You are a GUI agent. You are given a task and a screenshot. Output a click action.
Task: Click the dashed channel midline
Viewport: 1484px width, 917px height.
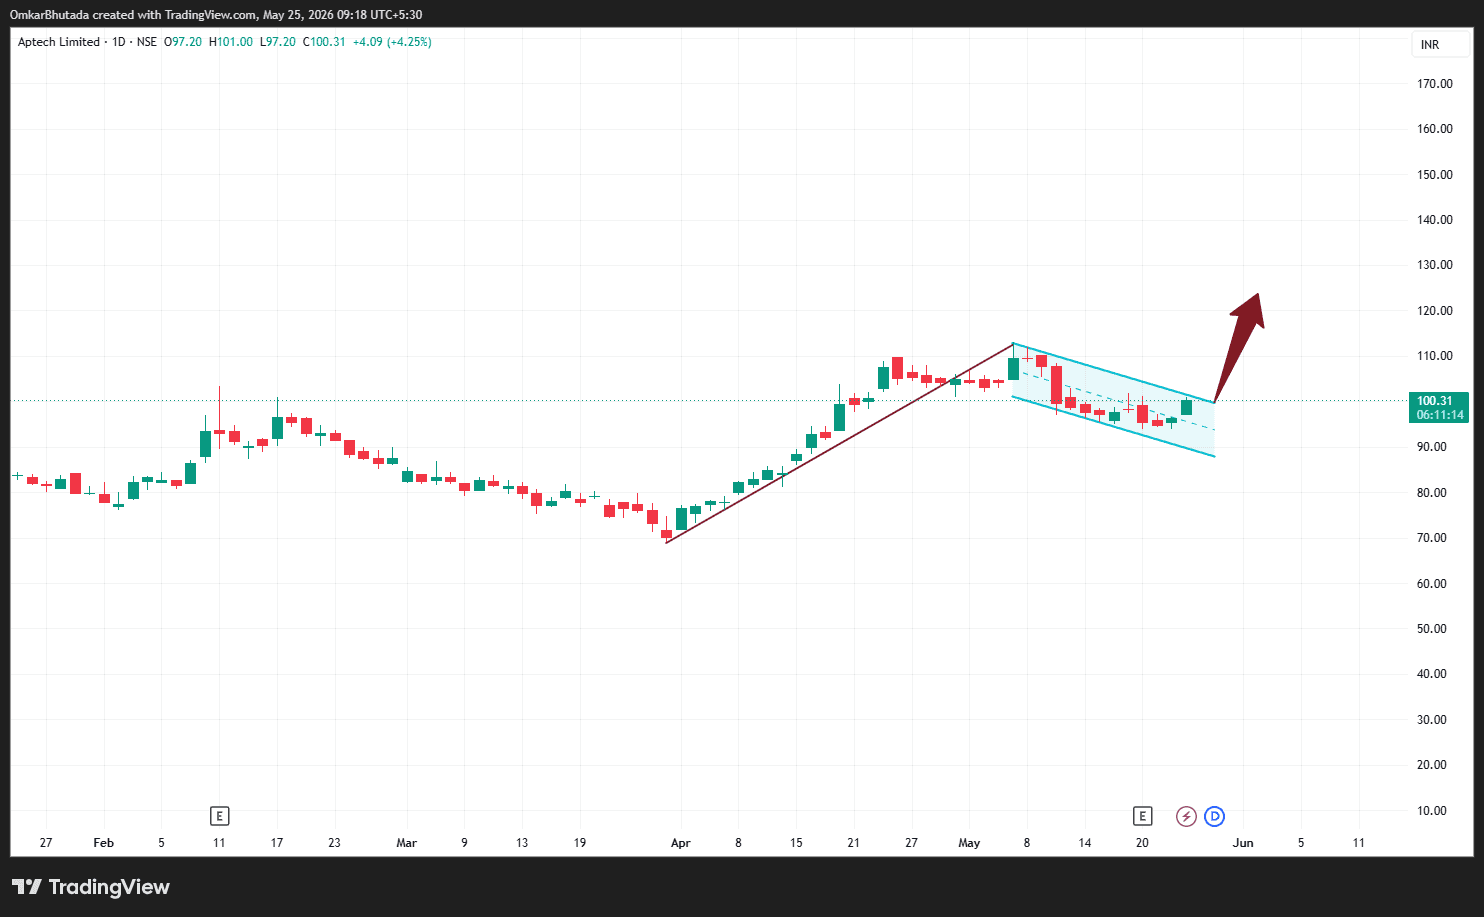[1113, 400]
